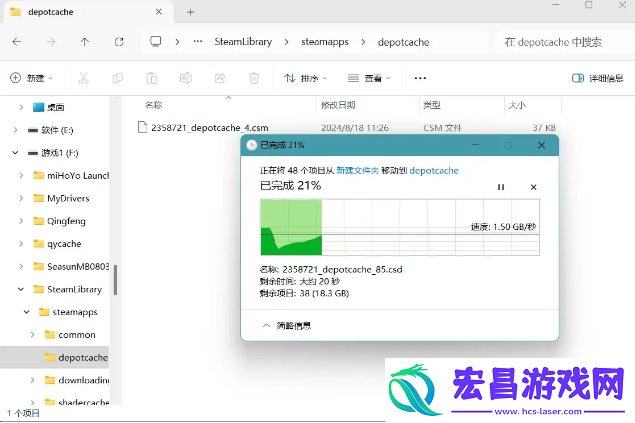635x423 pixels.
Task: Click the Share icon in toolbar
Action: coord(220,78)
